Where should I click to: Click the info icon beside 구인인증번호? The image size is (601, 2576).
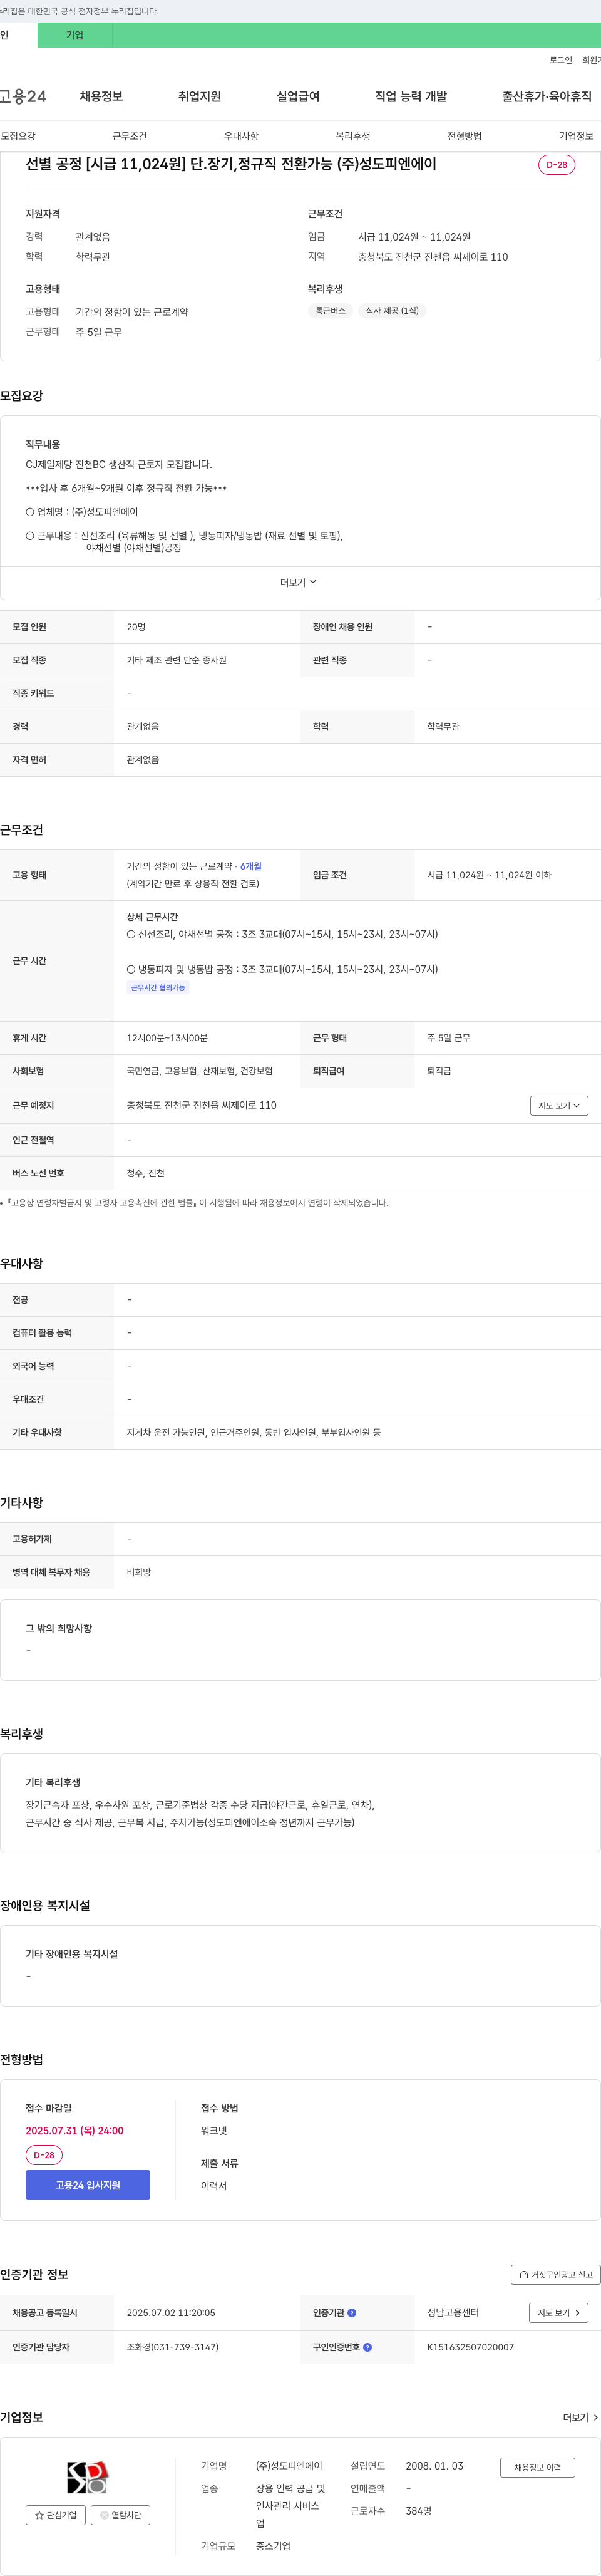pos(367,2347)
